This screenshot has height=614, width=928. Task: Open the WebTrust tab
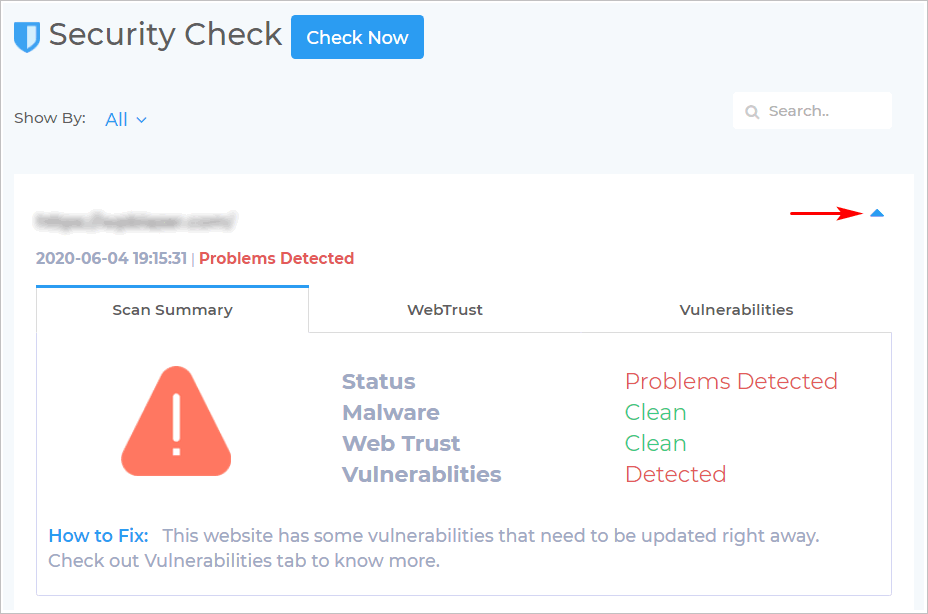pos(444,310)
